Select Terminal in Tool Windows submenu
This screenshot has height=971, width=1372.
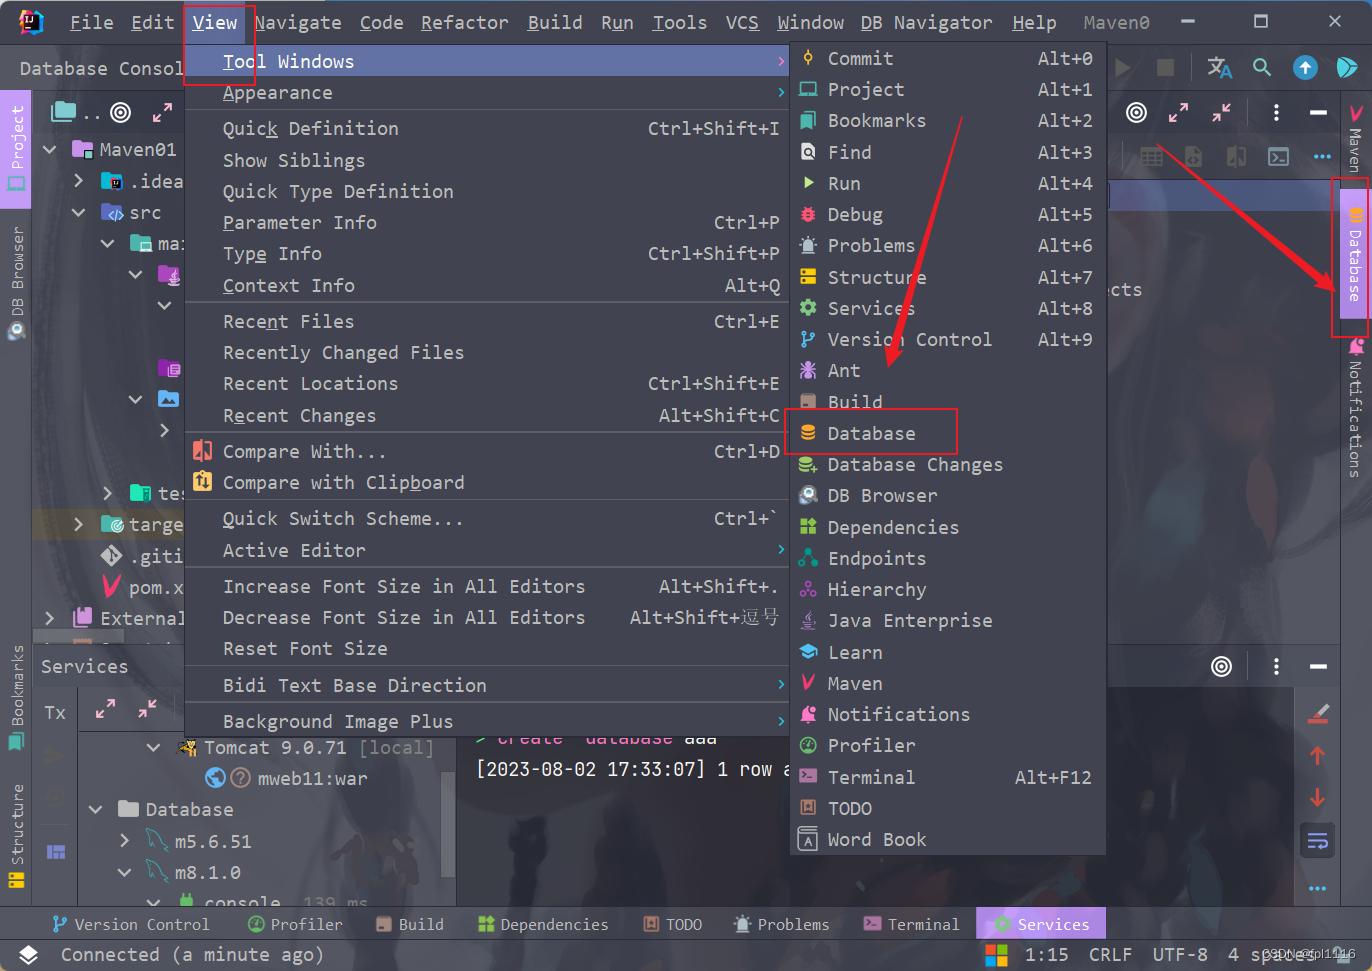(947, 777)
